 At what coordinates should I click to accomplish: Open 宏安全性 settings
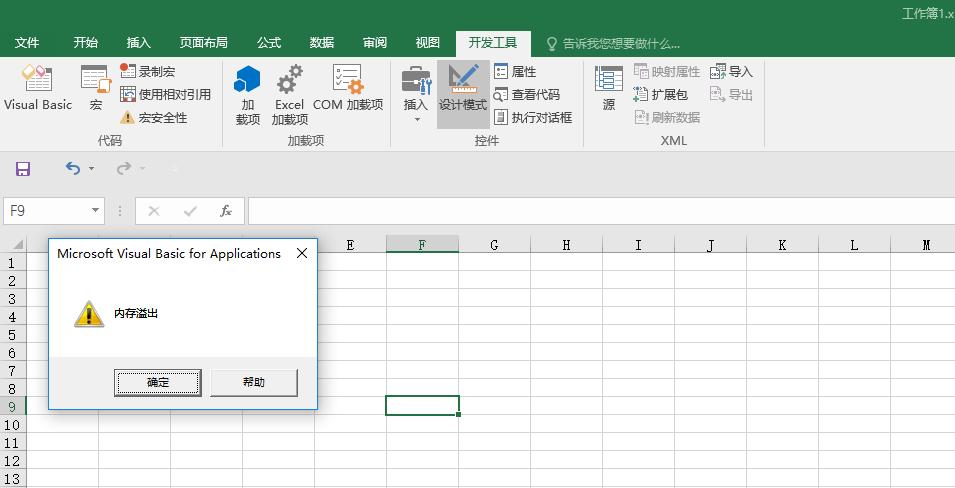[x=153, y=118]
